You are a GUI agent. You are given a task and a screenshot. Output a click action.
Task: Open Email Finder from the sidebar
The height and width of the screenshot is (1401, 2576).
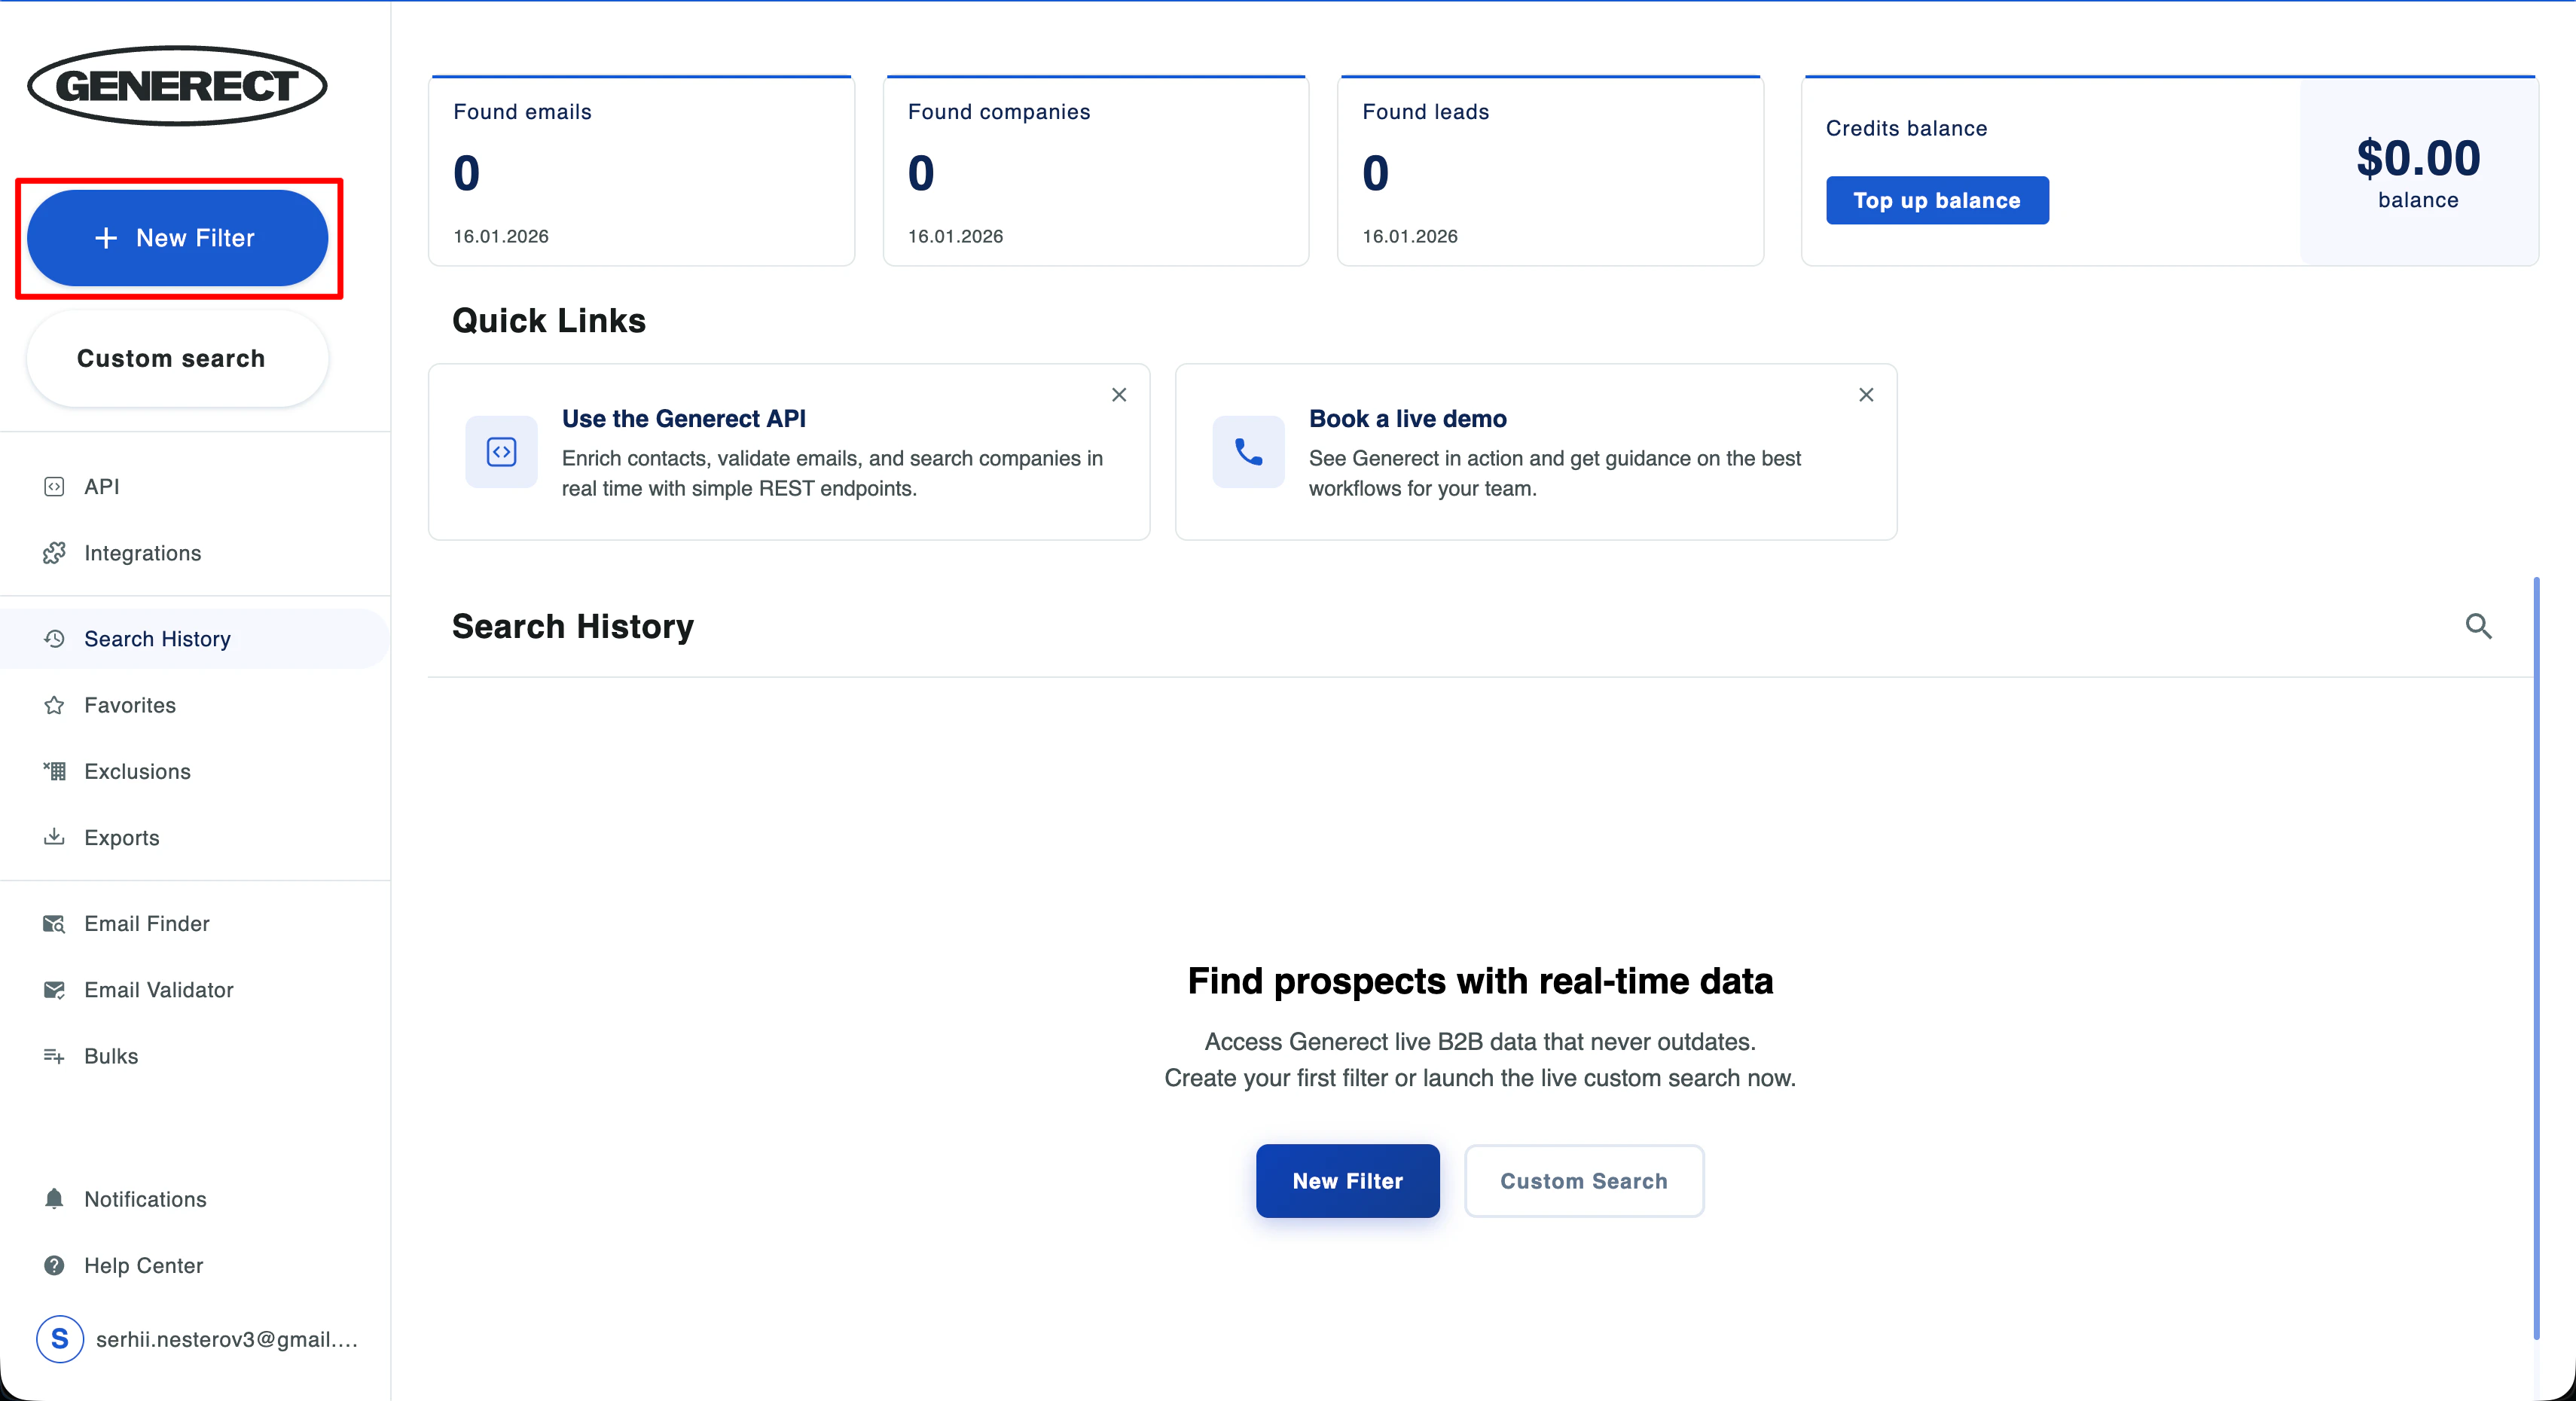(x=146, y=923)
